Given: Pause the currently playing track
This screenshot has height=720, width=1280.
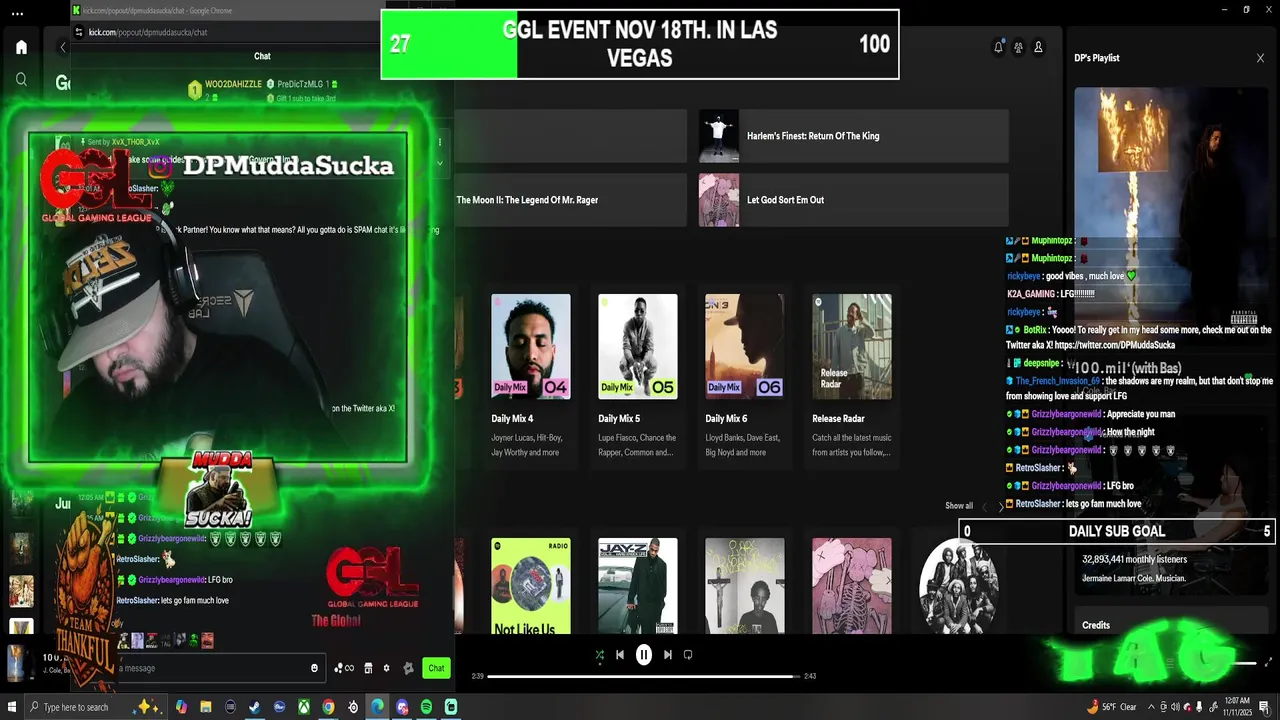Looking at the screenshot, I should (x=643, y=655).
